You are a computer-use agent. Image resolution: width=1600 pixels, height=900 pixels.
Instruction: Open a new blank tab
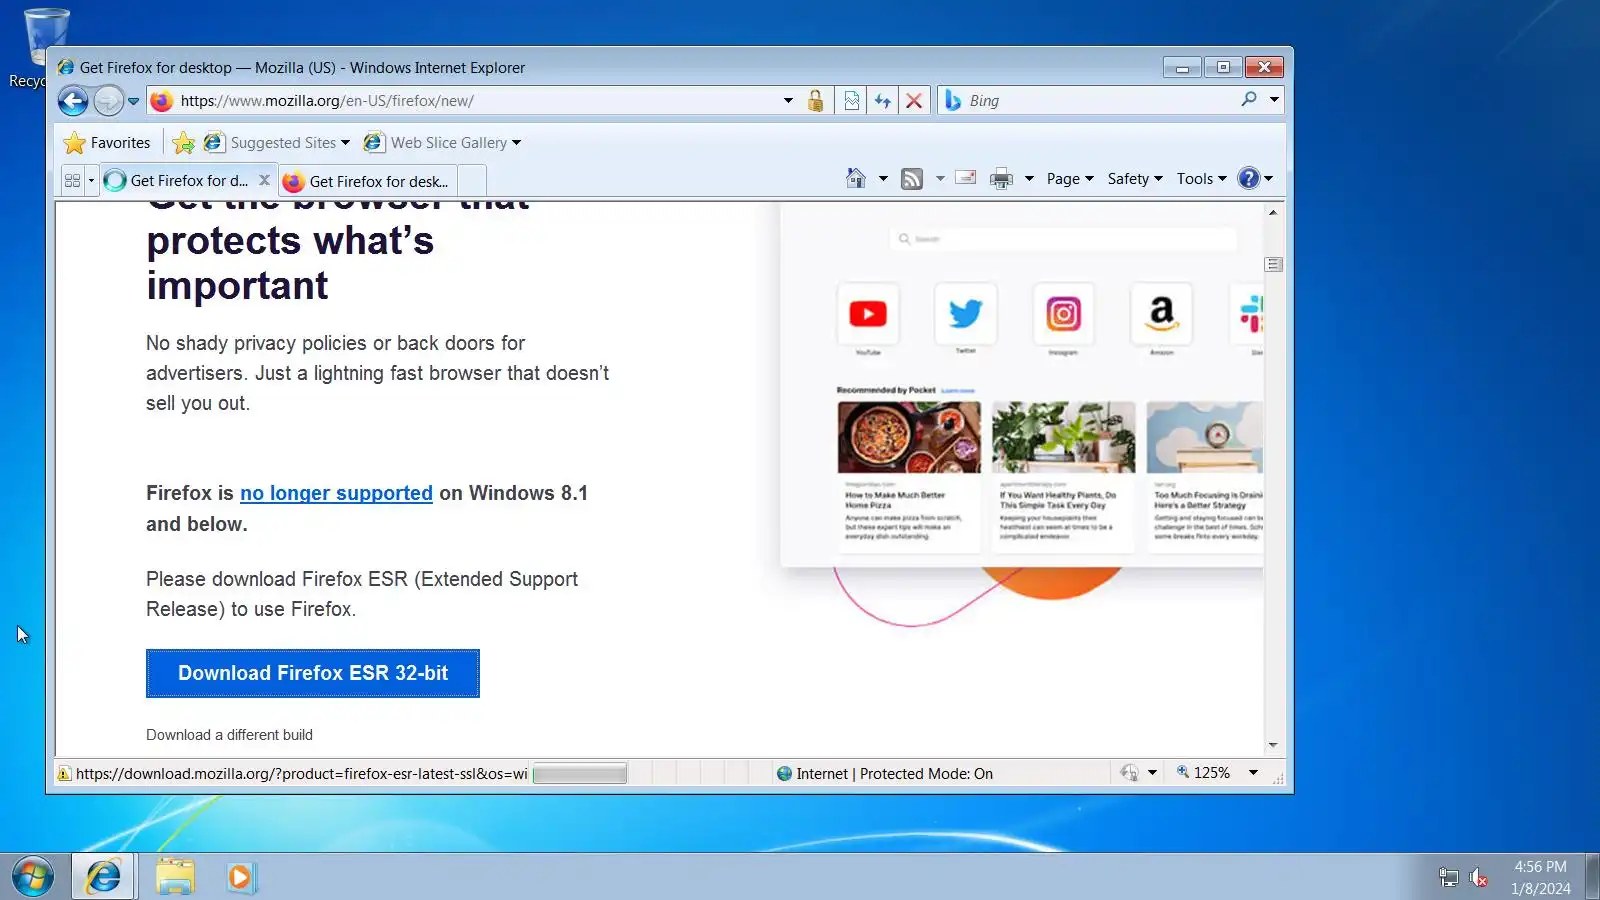[x=473, y=182]
